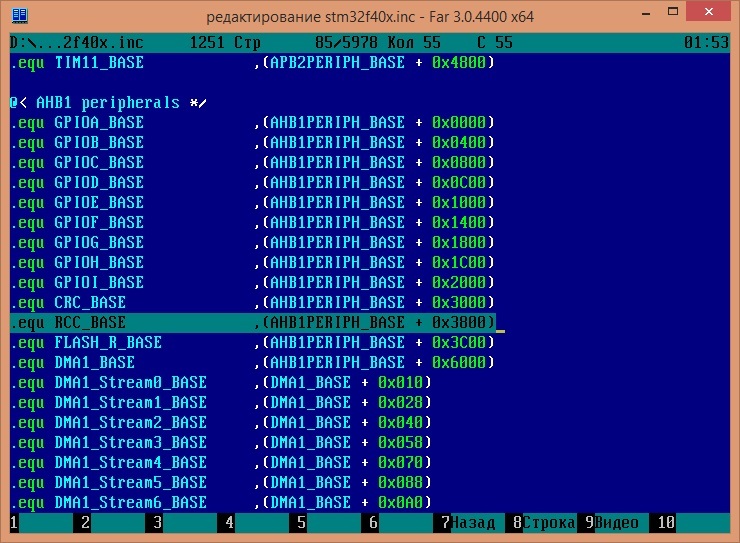This screenshot has height=543, width=740.
Task: Click the empty function key 2 cell
Action: pyautogui.click(x=109, y=523)
